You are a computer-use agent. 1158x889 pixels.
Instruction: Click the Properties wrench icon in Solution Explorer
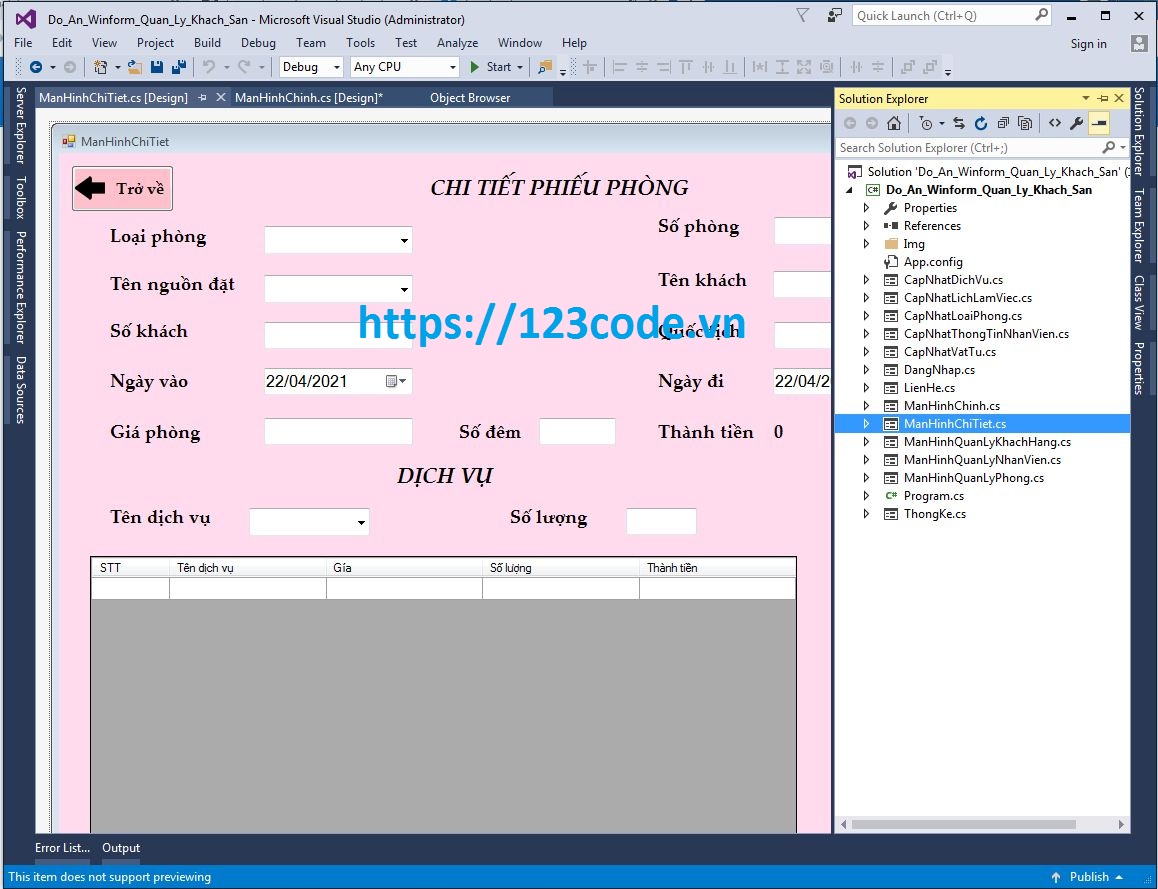click(x=1077, y=122)
